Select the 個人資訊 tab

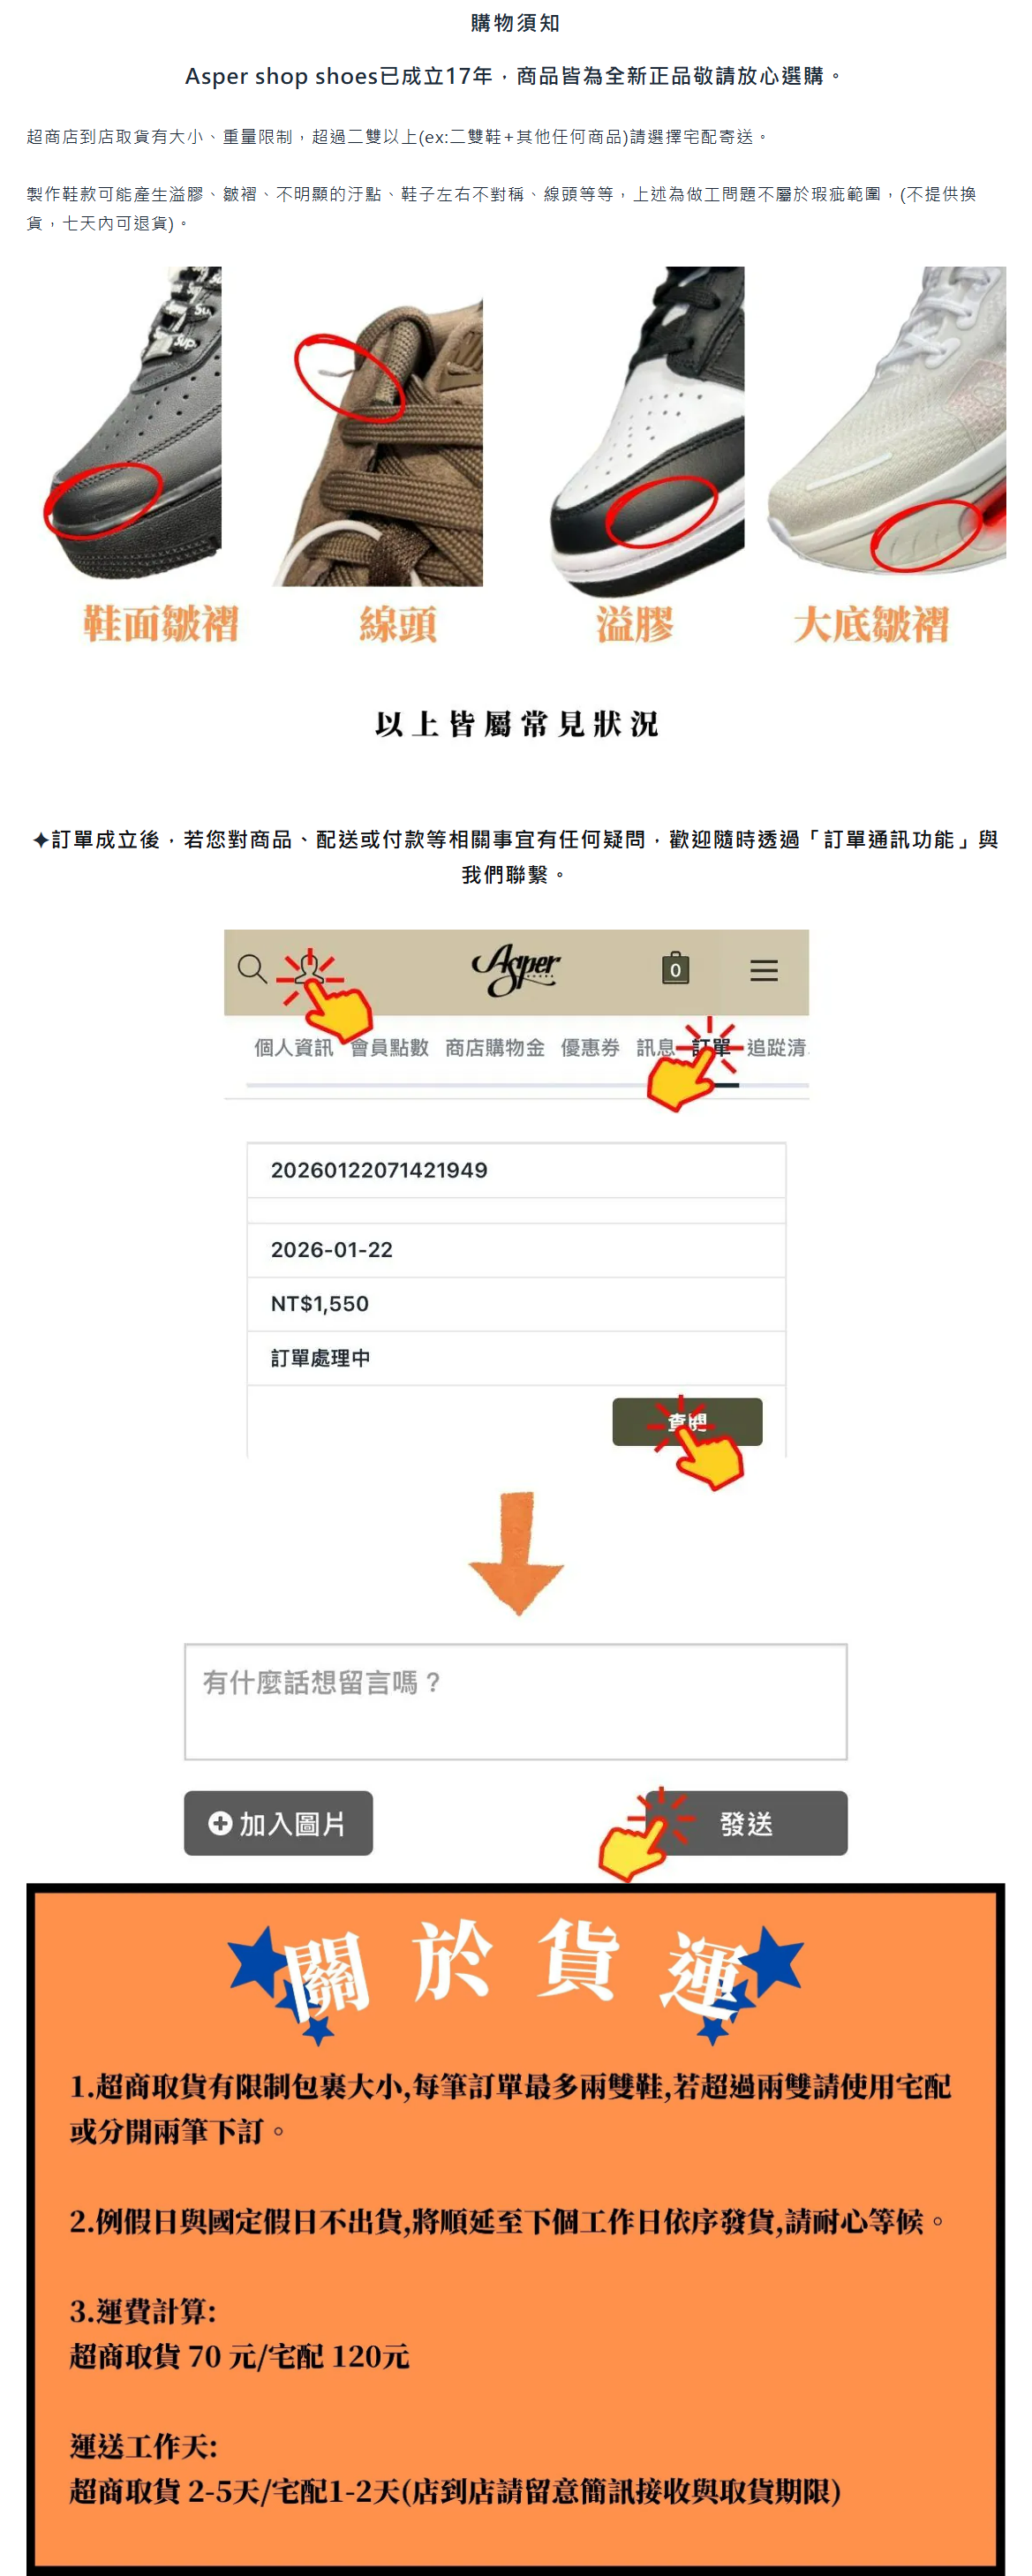click(293, 1047)
